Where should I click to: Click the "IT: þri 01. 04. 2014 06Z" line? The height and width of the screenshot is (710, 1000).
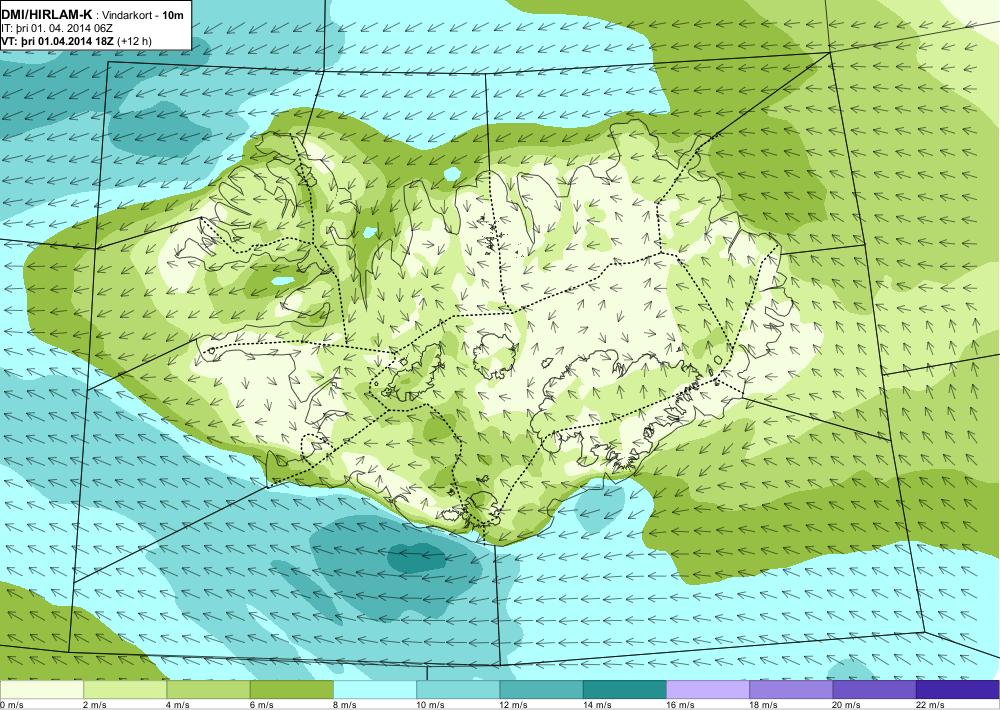[x=57, y=29]
